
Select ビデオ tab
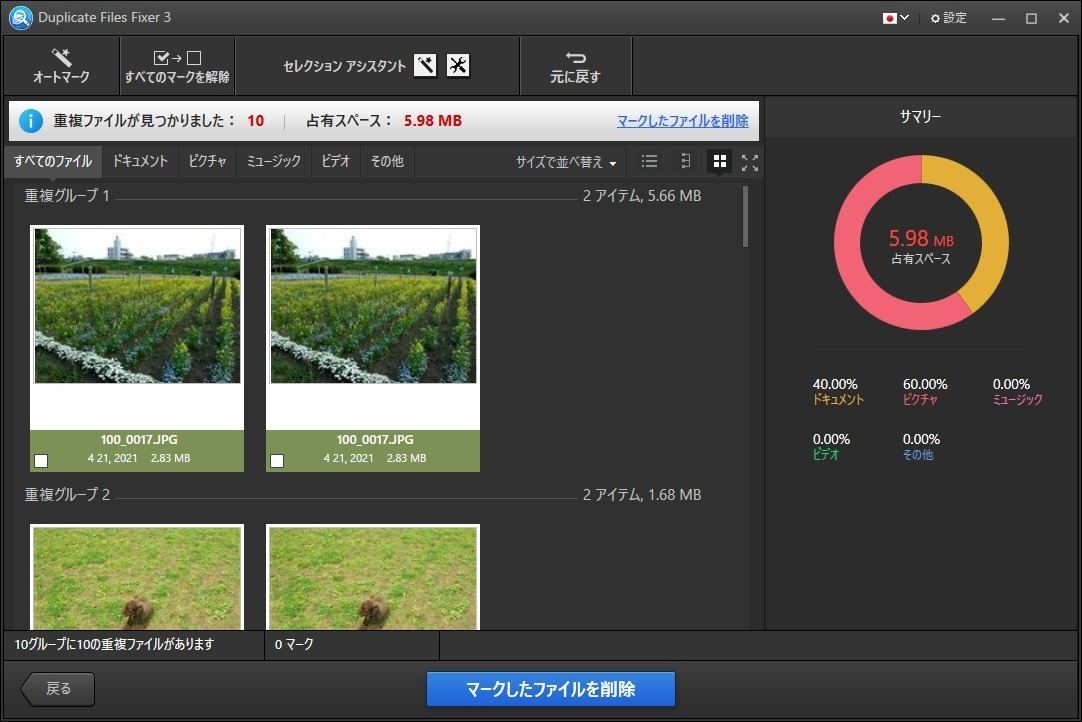[x=335, y=161]
